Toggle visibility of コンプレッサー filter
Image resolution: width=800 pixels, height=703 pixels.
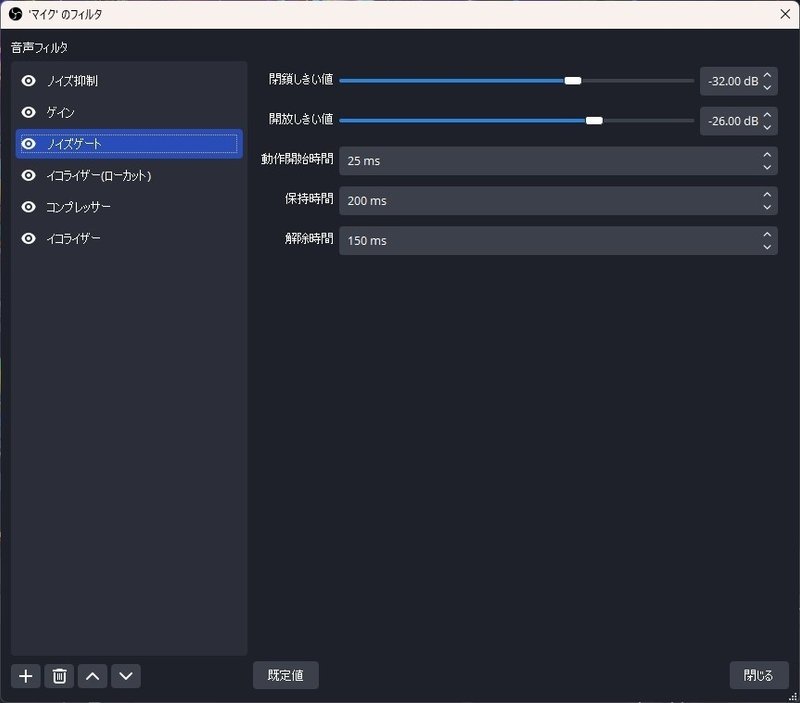coord(29,207)
